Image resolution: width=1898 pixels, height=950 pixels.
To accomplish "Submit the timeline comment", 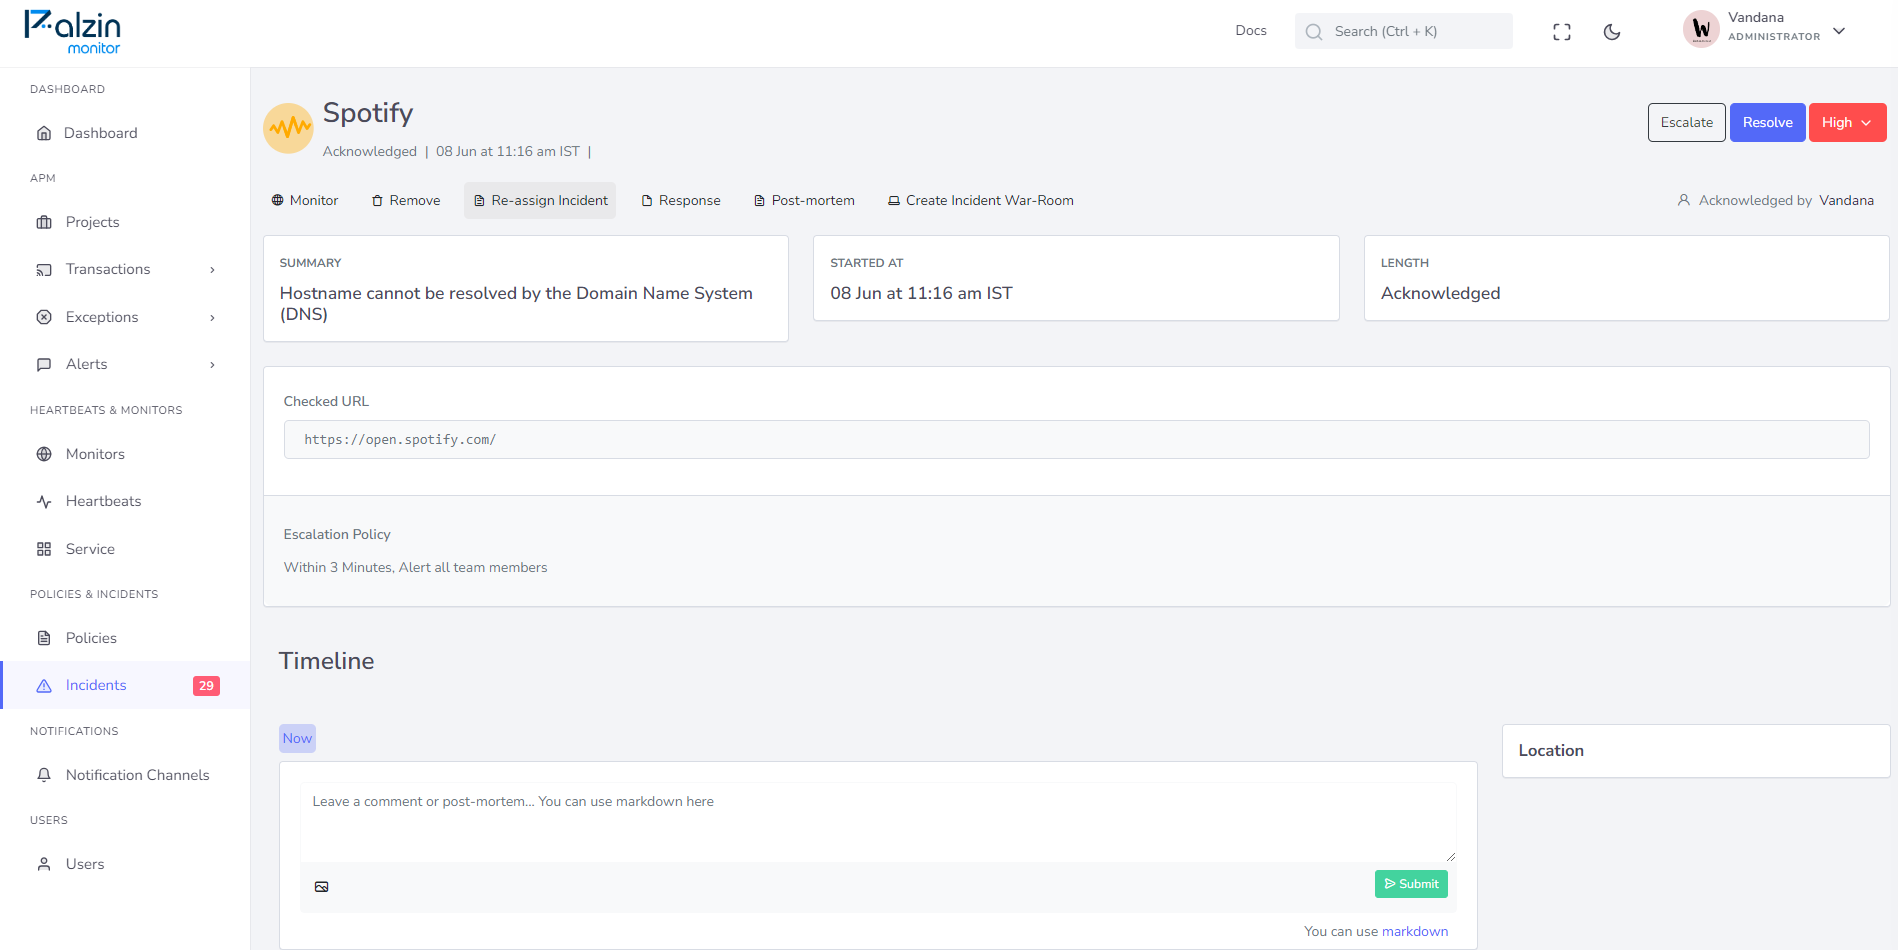I will (1411, 884).
